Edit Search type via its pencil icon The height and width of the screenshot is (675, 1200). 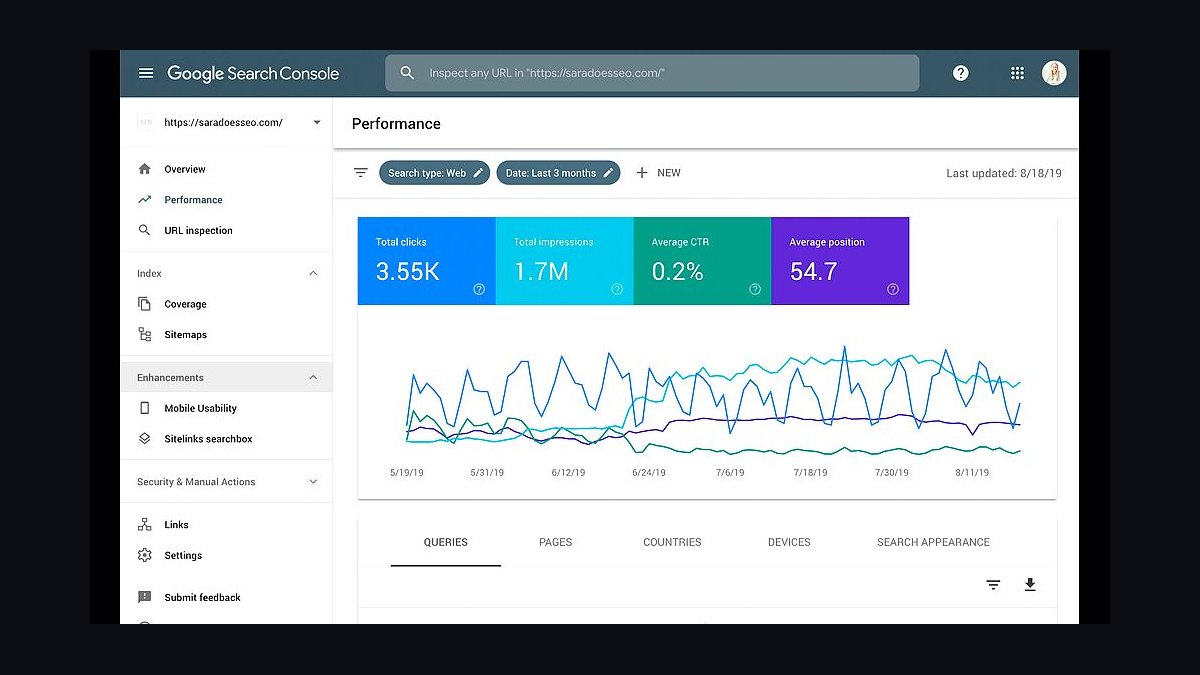pos(478,173)
